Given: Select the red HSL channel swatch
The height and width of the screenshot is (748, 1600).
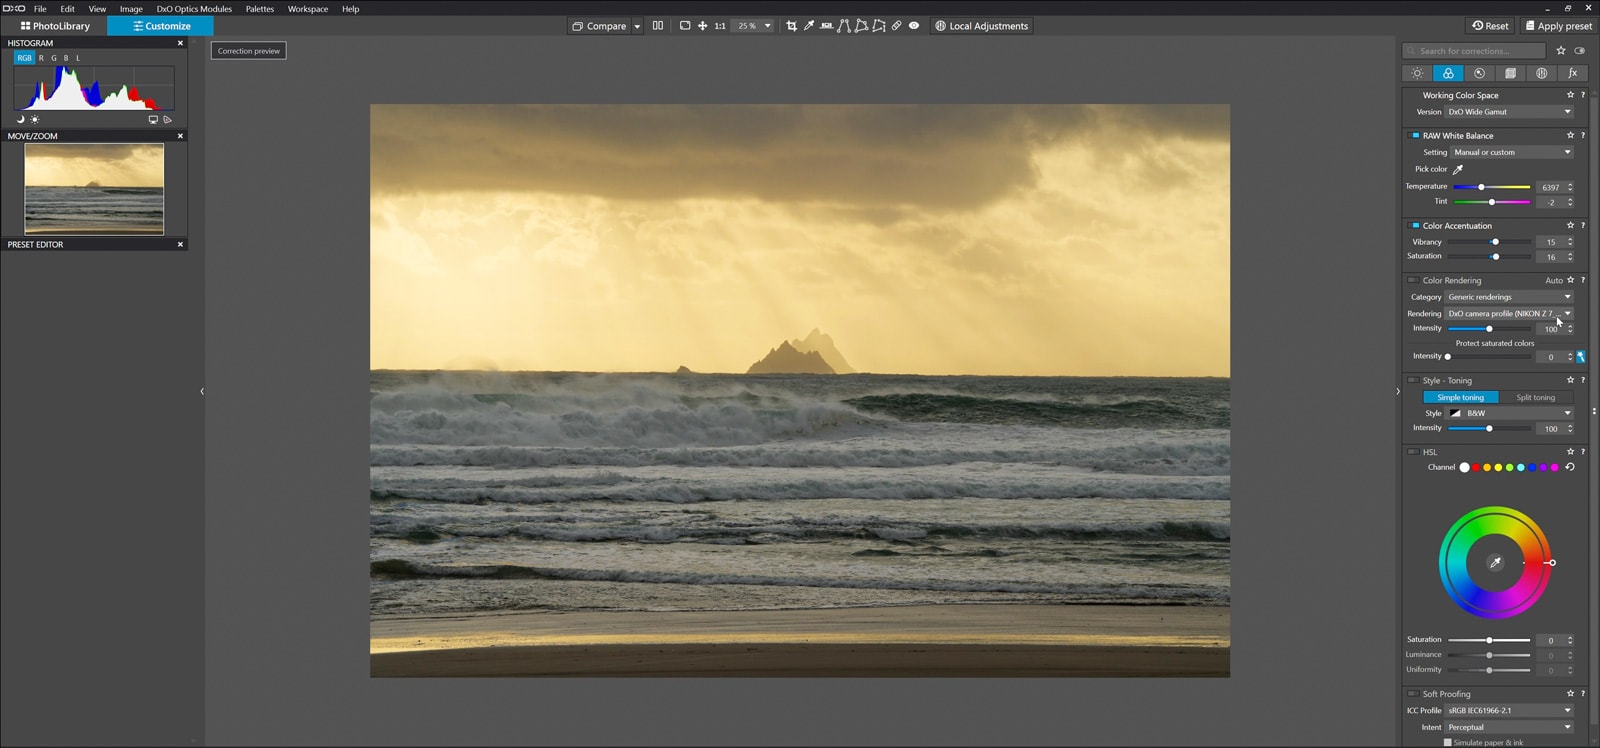Looking at the screenshot, I should (x=1476, y=467).
